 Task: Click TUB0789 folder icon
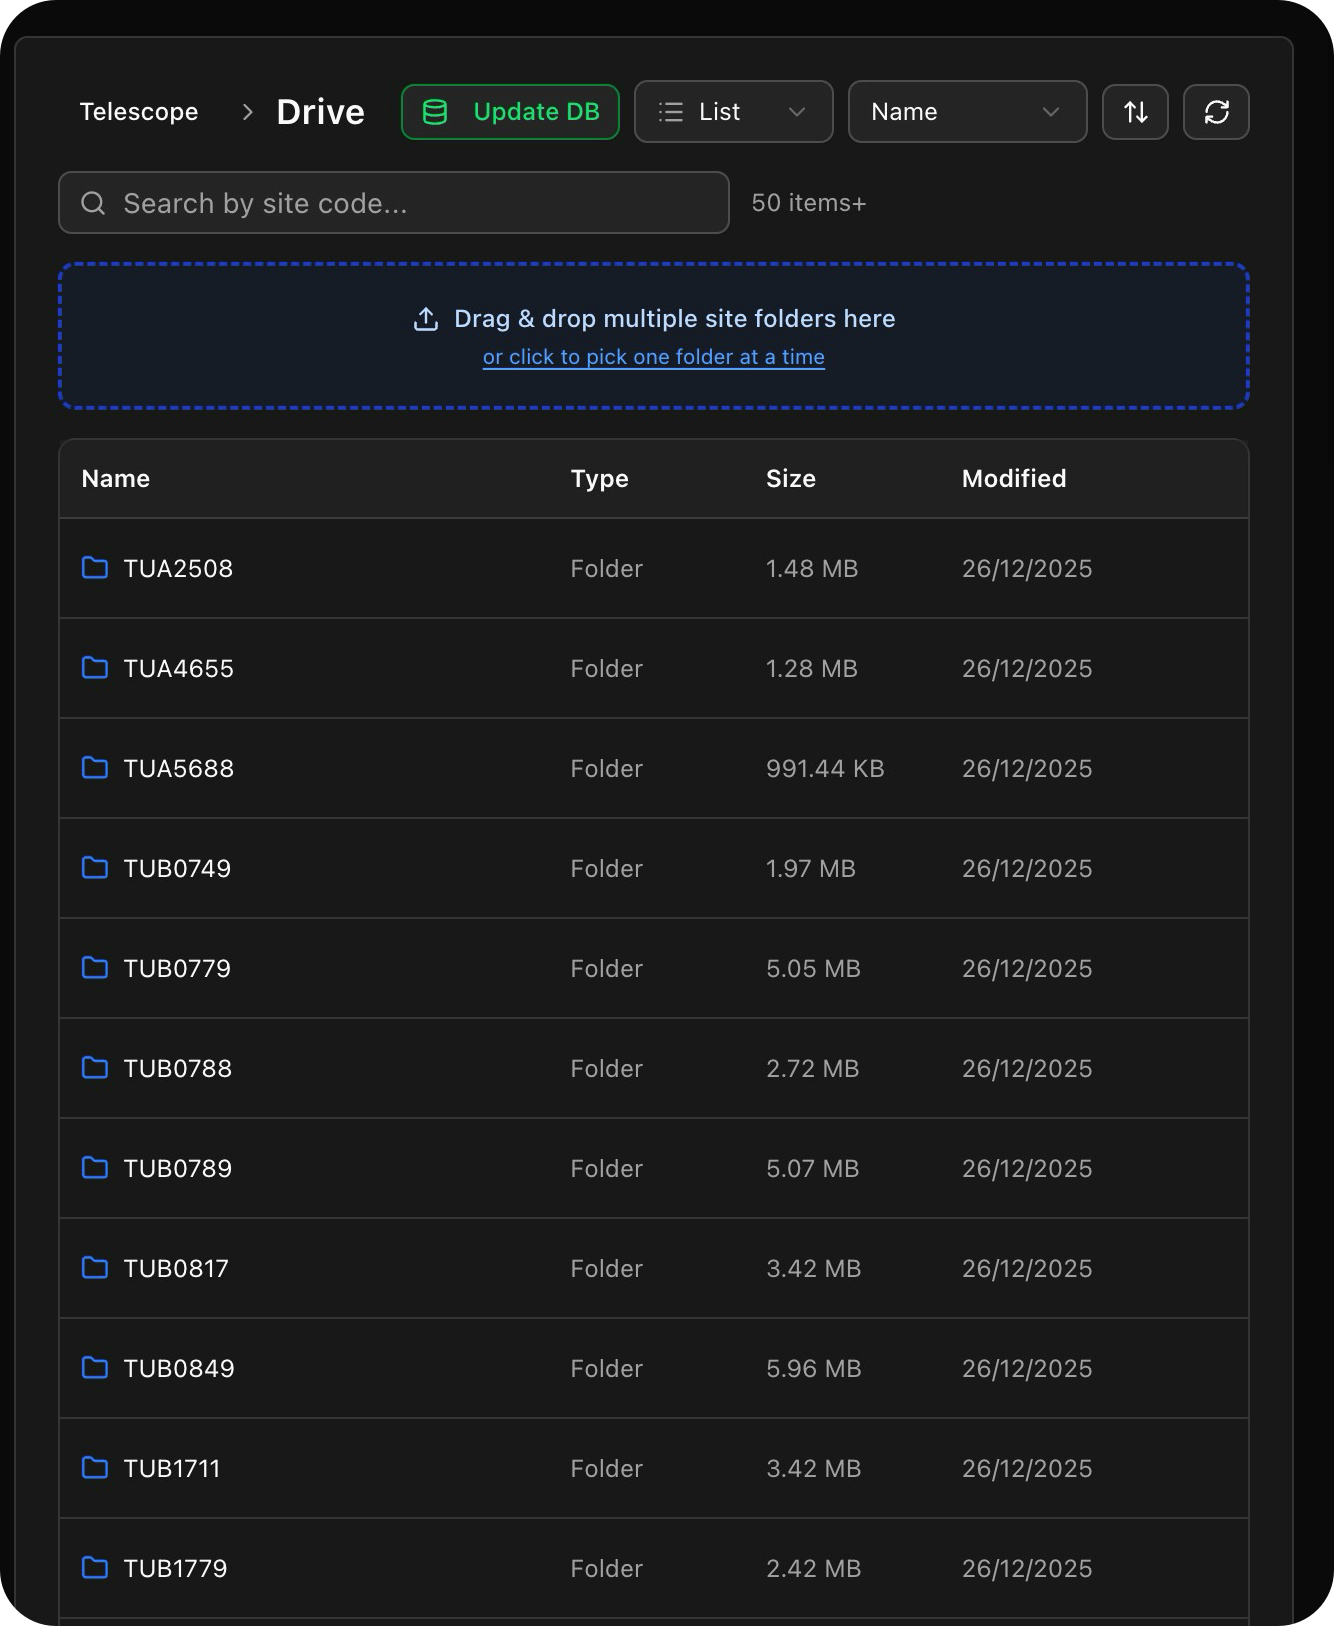pos(95,1168)
